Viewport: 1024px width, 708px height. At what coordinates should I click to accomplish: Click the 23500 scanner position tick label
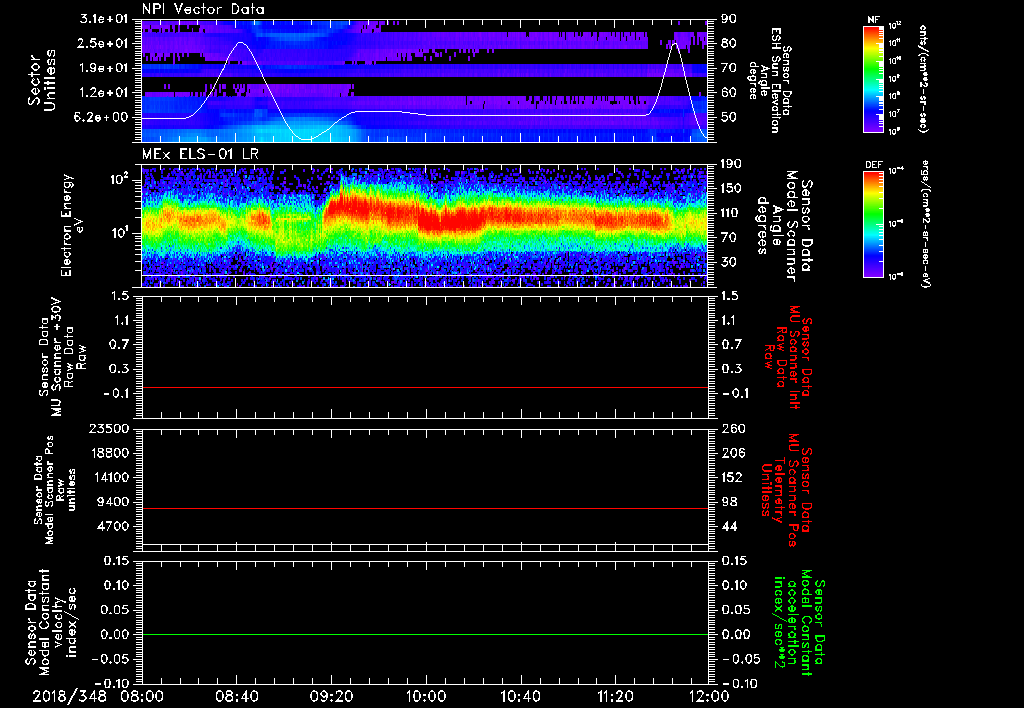(112, 428)
